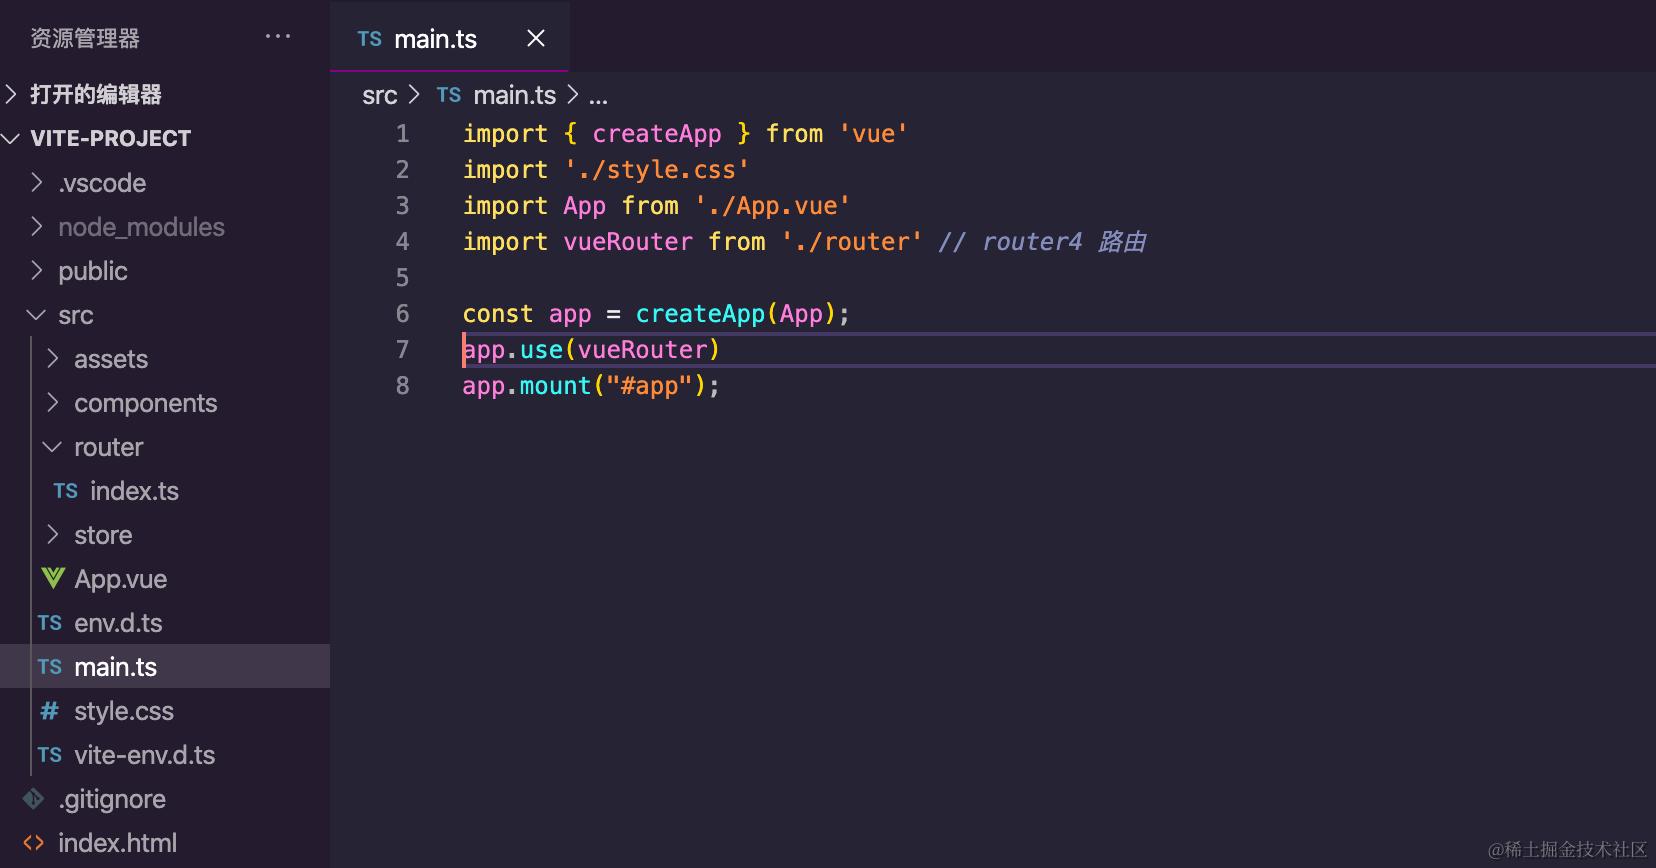Click the 资源管理器 panel title

coord(85,38)
